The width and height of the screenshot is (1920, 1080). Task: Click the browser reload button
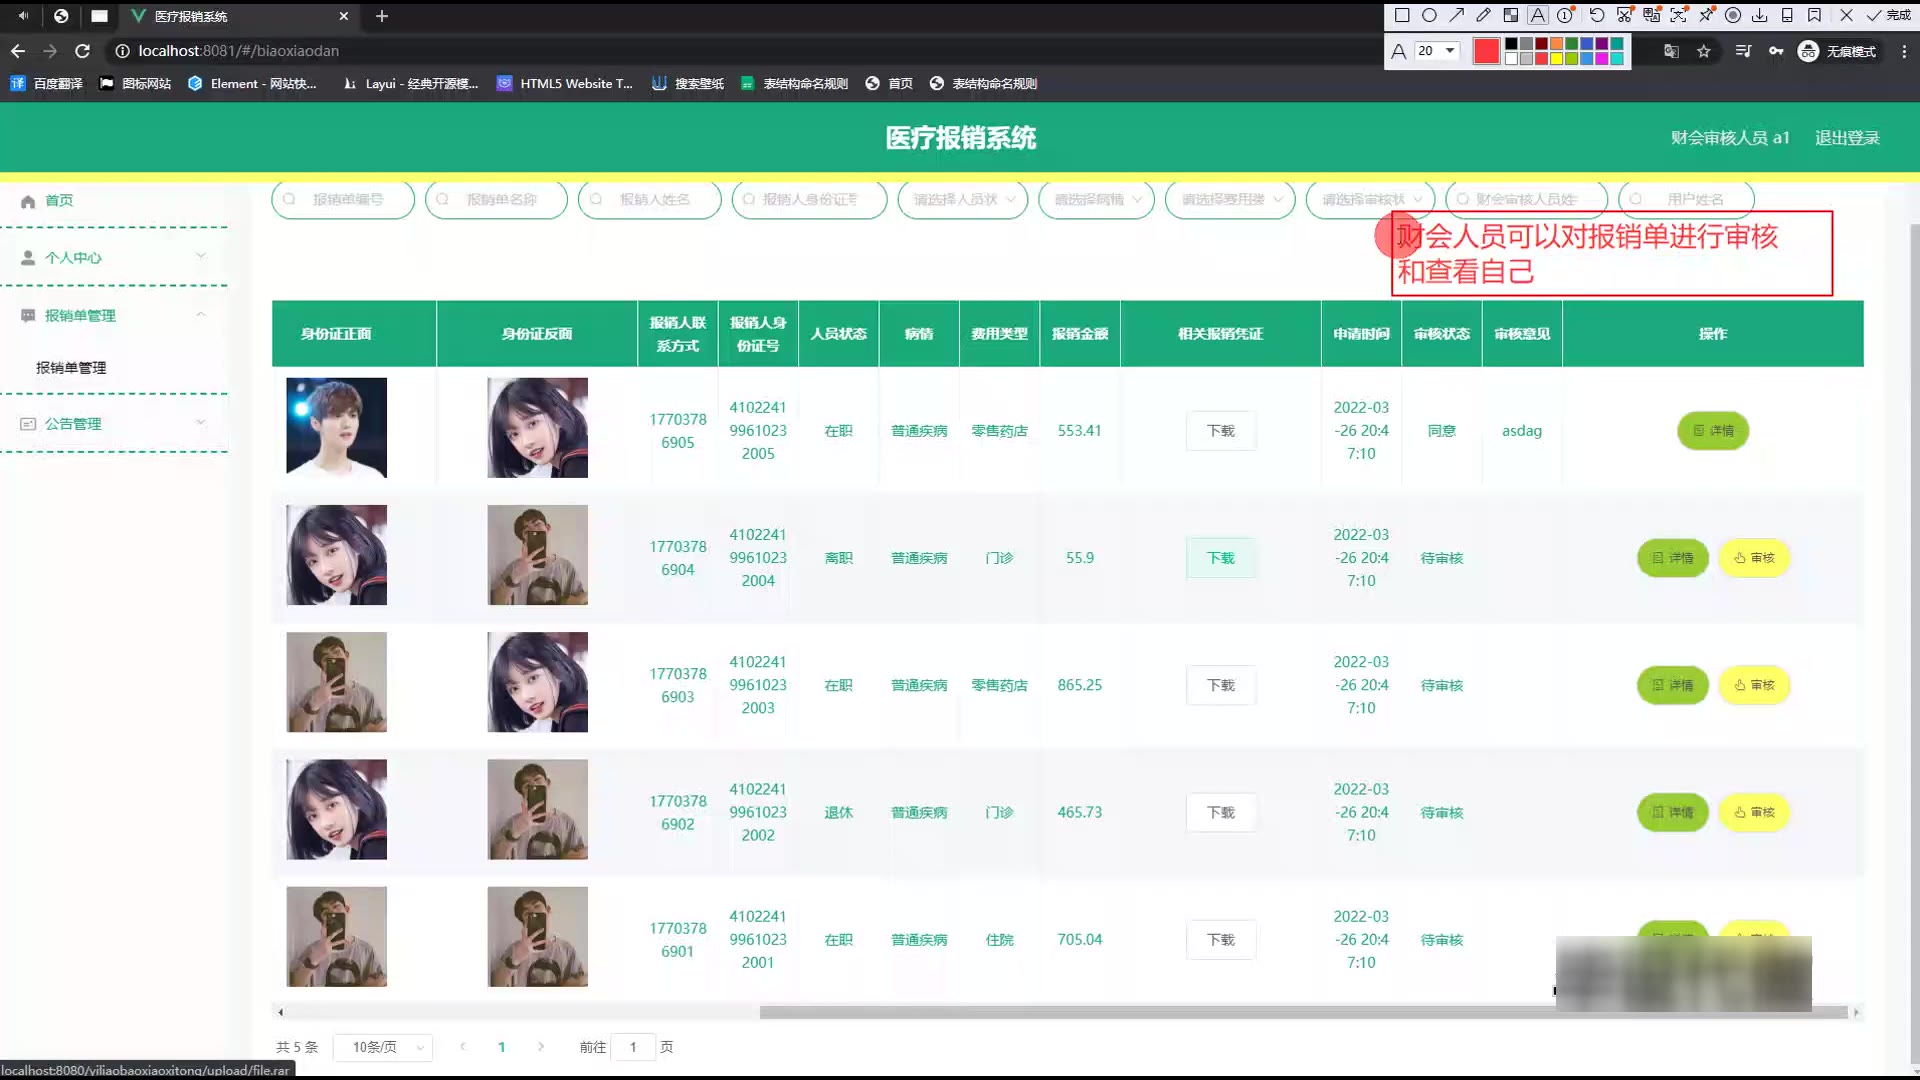click(x=83, y=51)
